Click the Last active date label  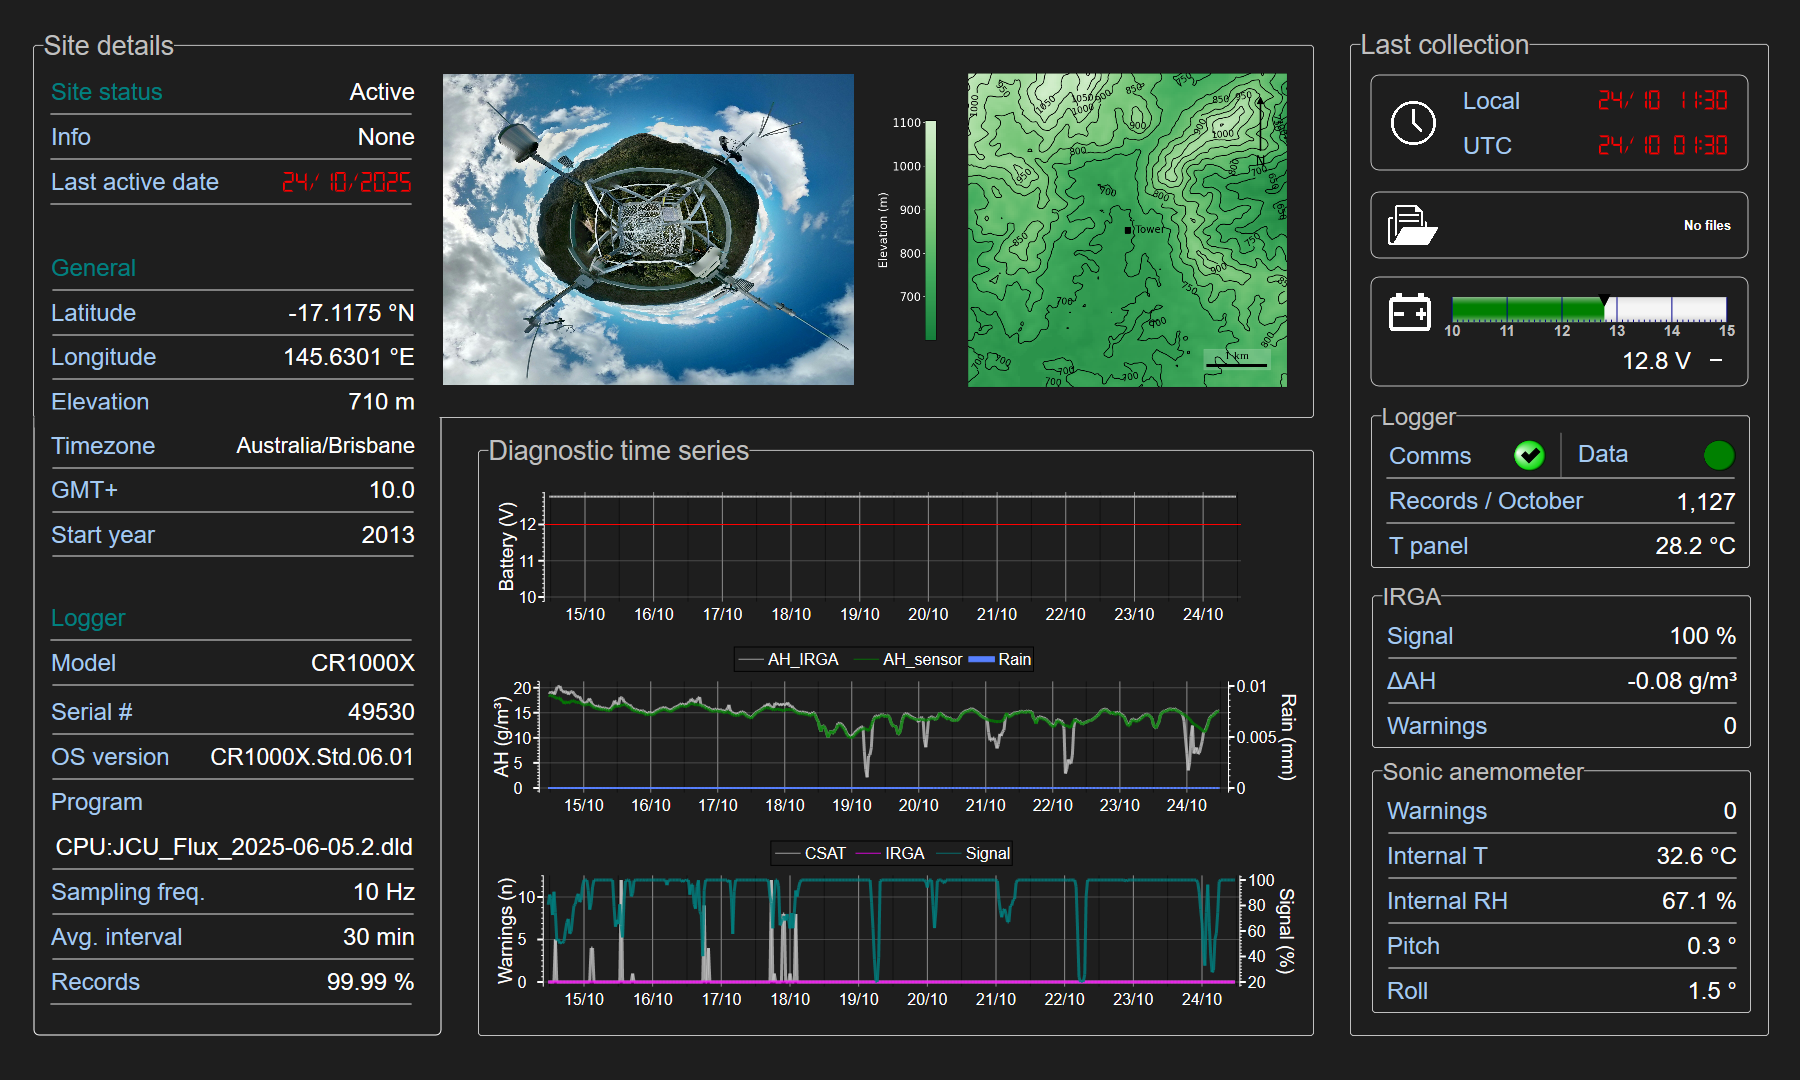click(x=135, y=182)
